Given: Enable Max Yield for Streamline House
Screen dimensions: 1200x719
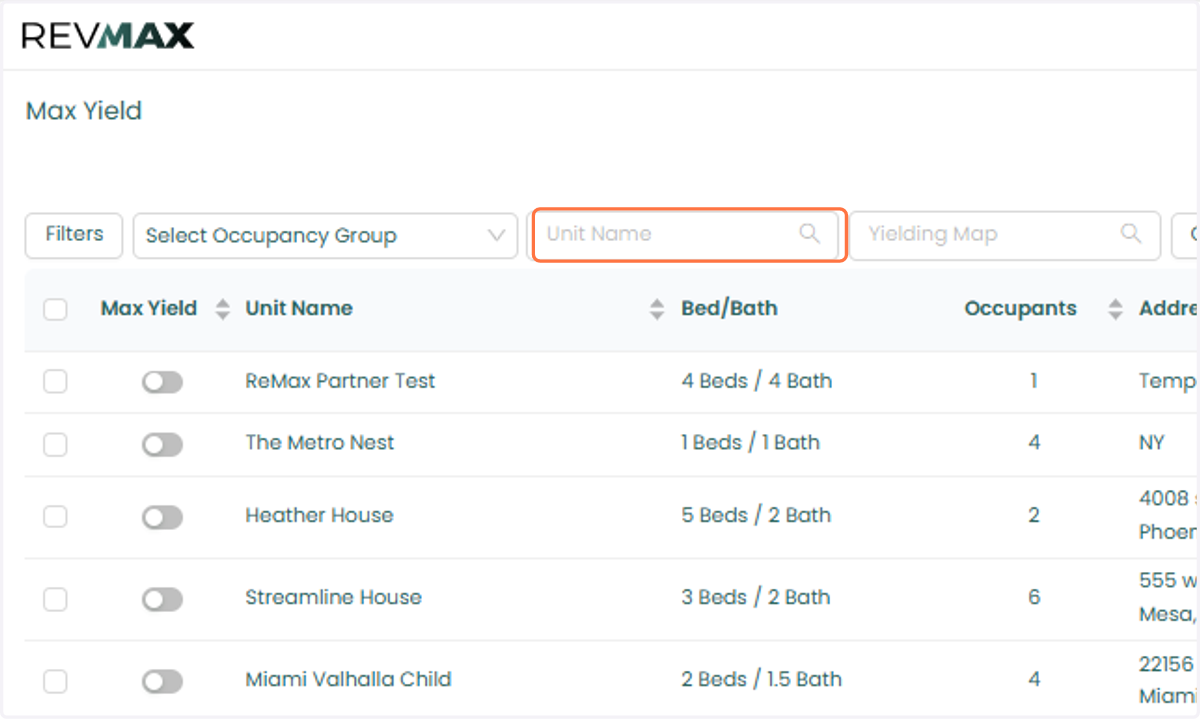Looking at the screenshot, I should 162,599.
